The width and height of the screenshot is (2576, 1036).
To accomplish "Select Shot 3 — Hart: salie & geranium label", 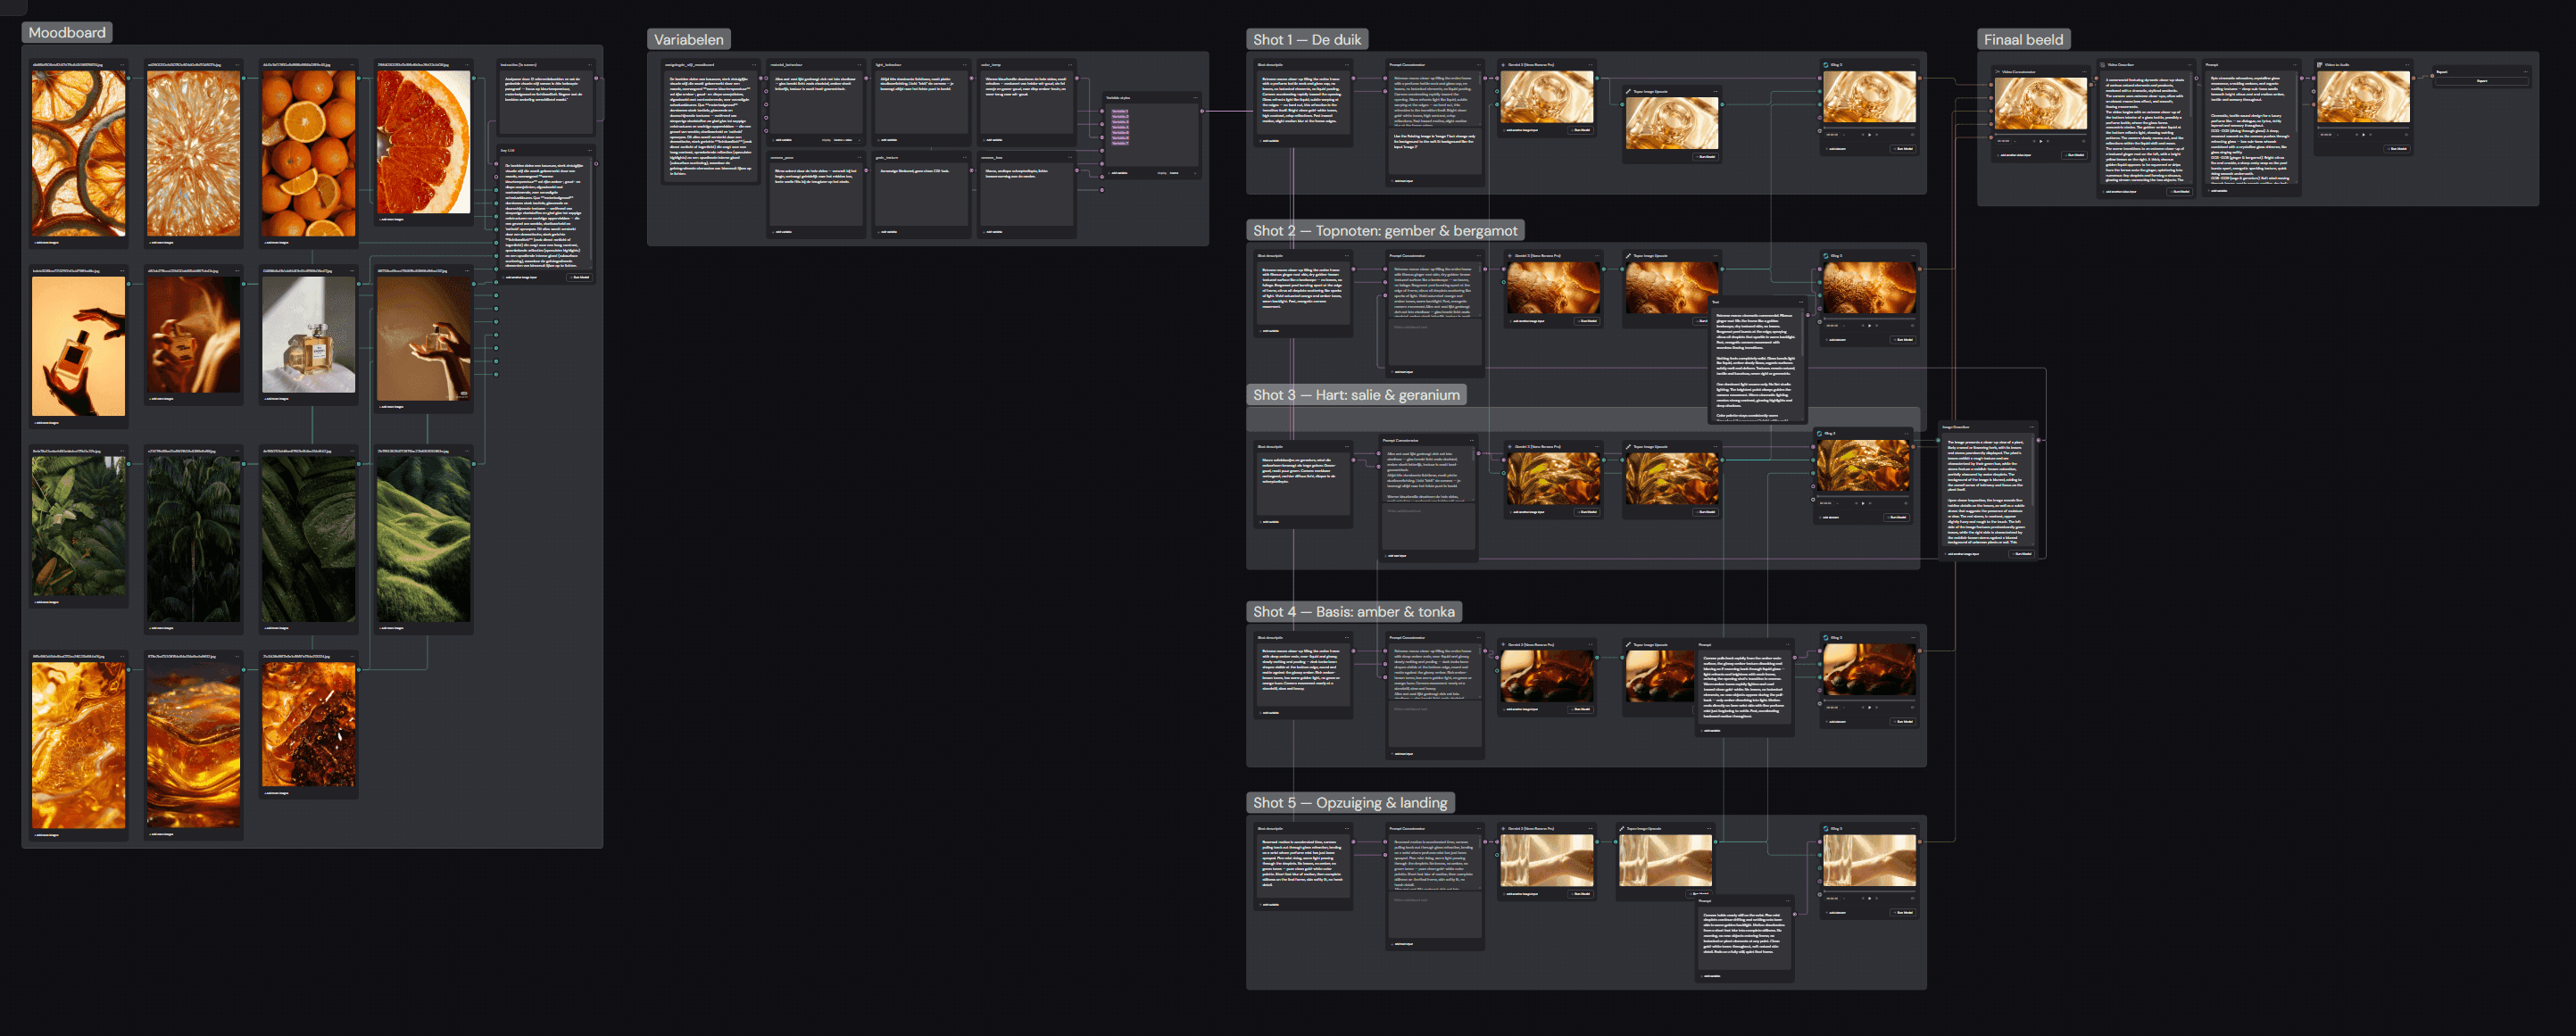I will point(1356,395).
